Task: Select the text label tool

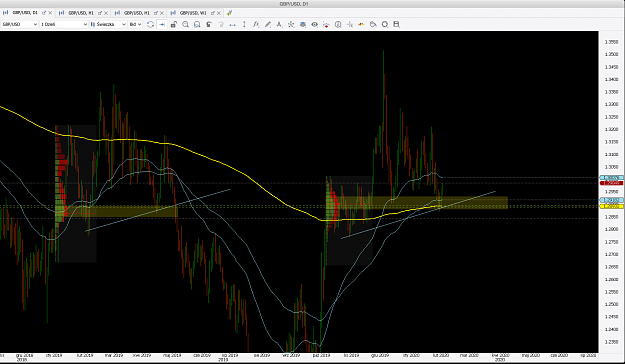Action: pos(279,24)
